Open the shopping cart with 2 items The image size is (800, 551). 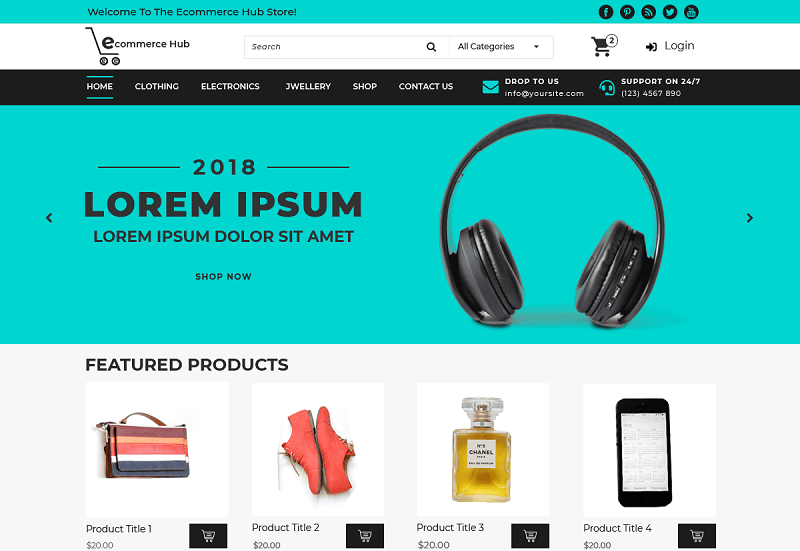point(604,45)
